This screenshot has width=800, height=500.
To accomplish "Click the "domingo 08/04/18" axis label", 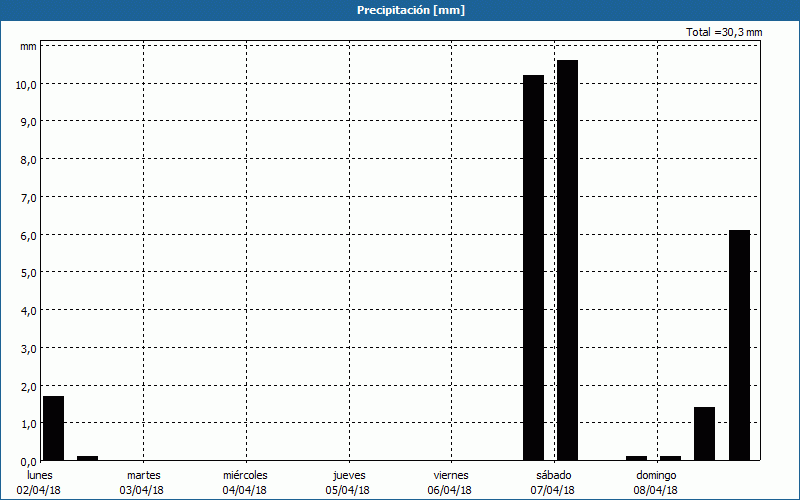I will click(655, 482).
